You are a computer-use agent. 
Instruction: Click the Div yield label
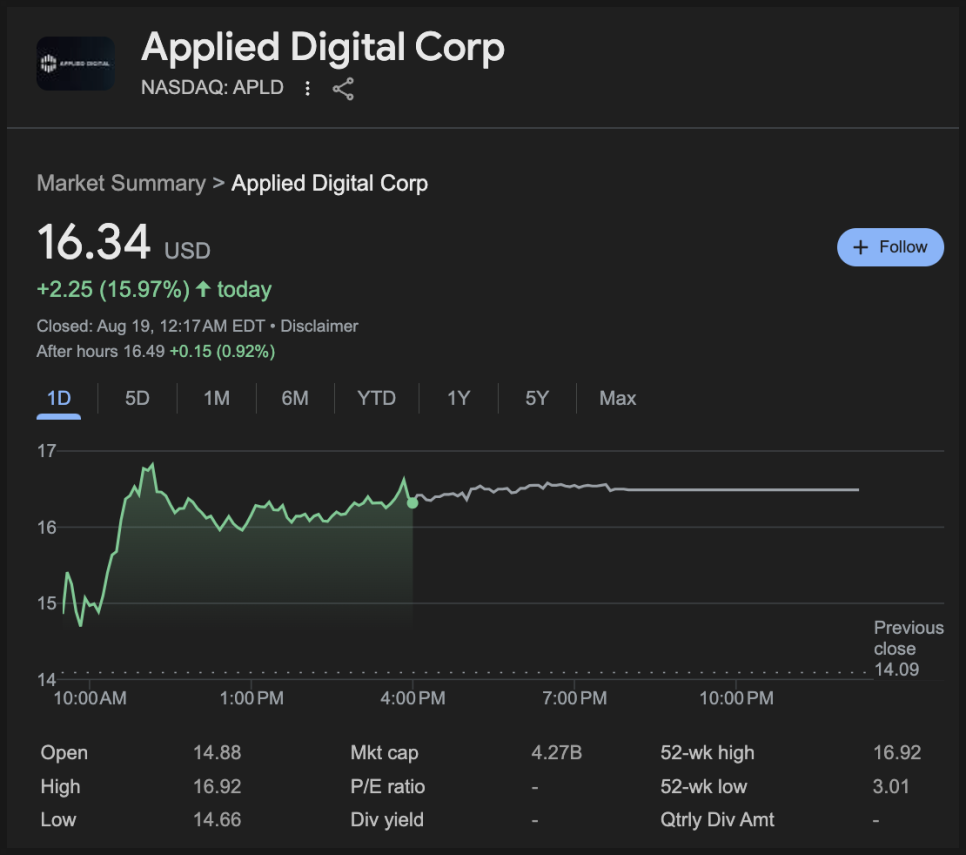[x=387, y=820]
